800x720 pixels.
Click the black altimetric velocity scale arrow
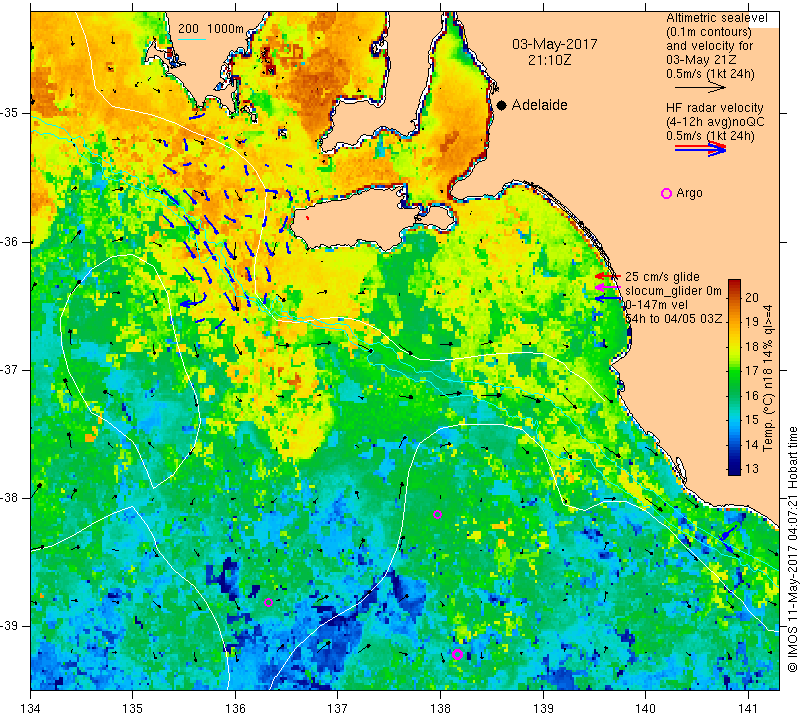pos(700,88)
